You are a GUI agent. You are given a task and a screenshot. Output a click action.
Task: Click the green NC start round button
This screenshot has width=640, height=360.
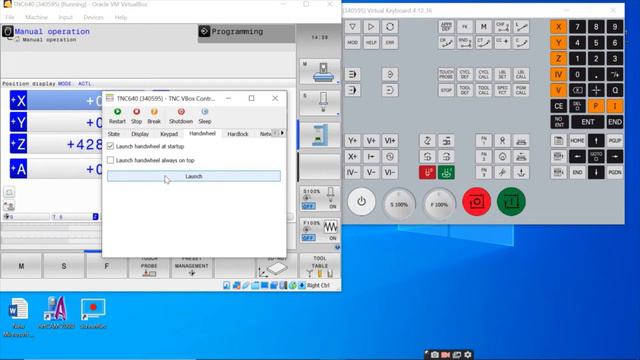[x=511, y=202]
